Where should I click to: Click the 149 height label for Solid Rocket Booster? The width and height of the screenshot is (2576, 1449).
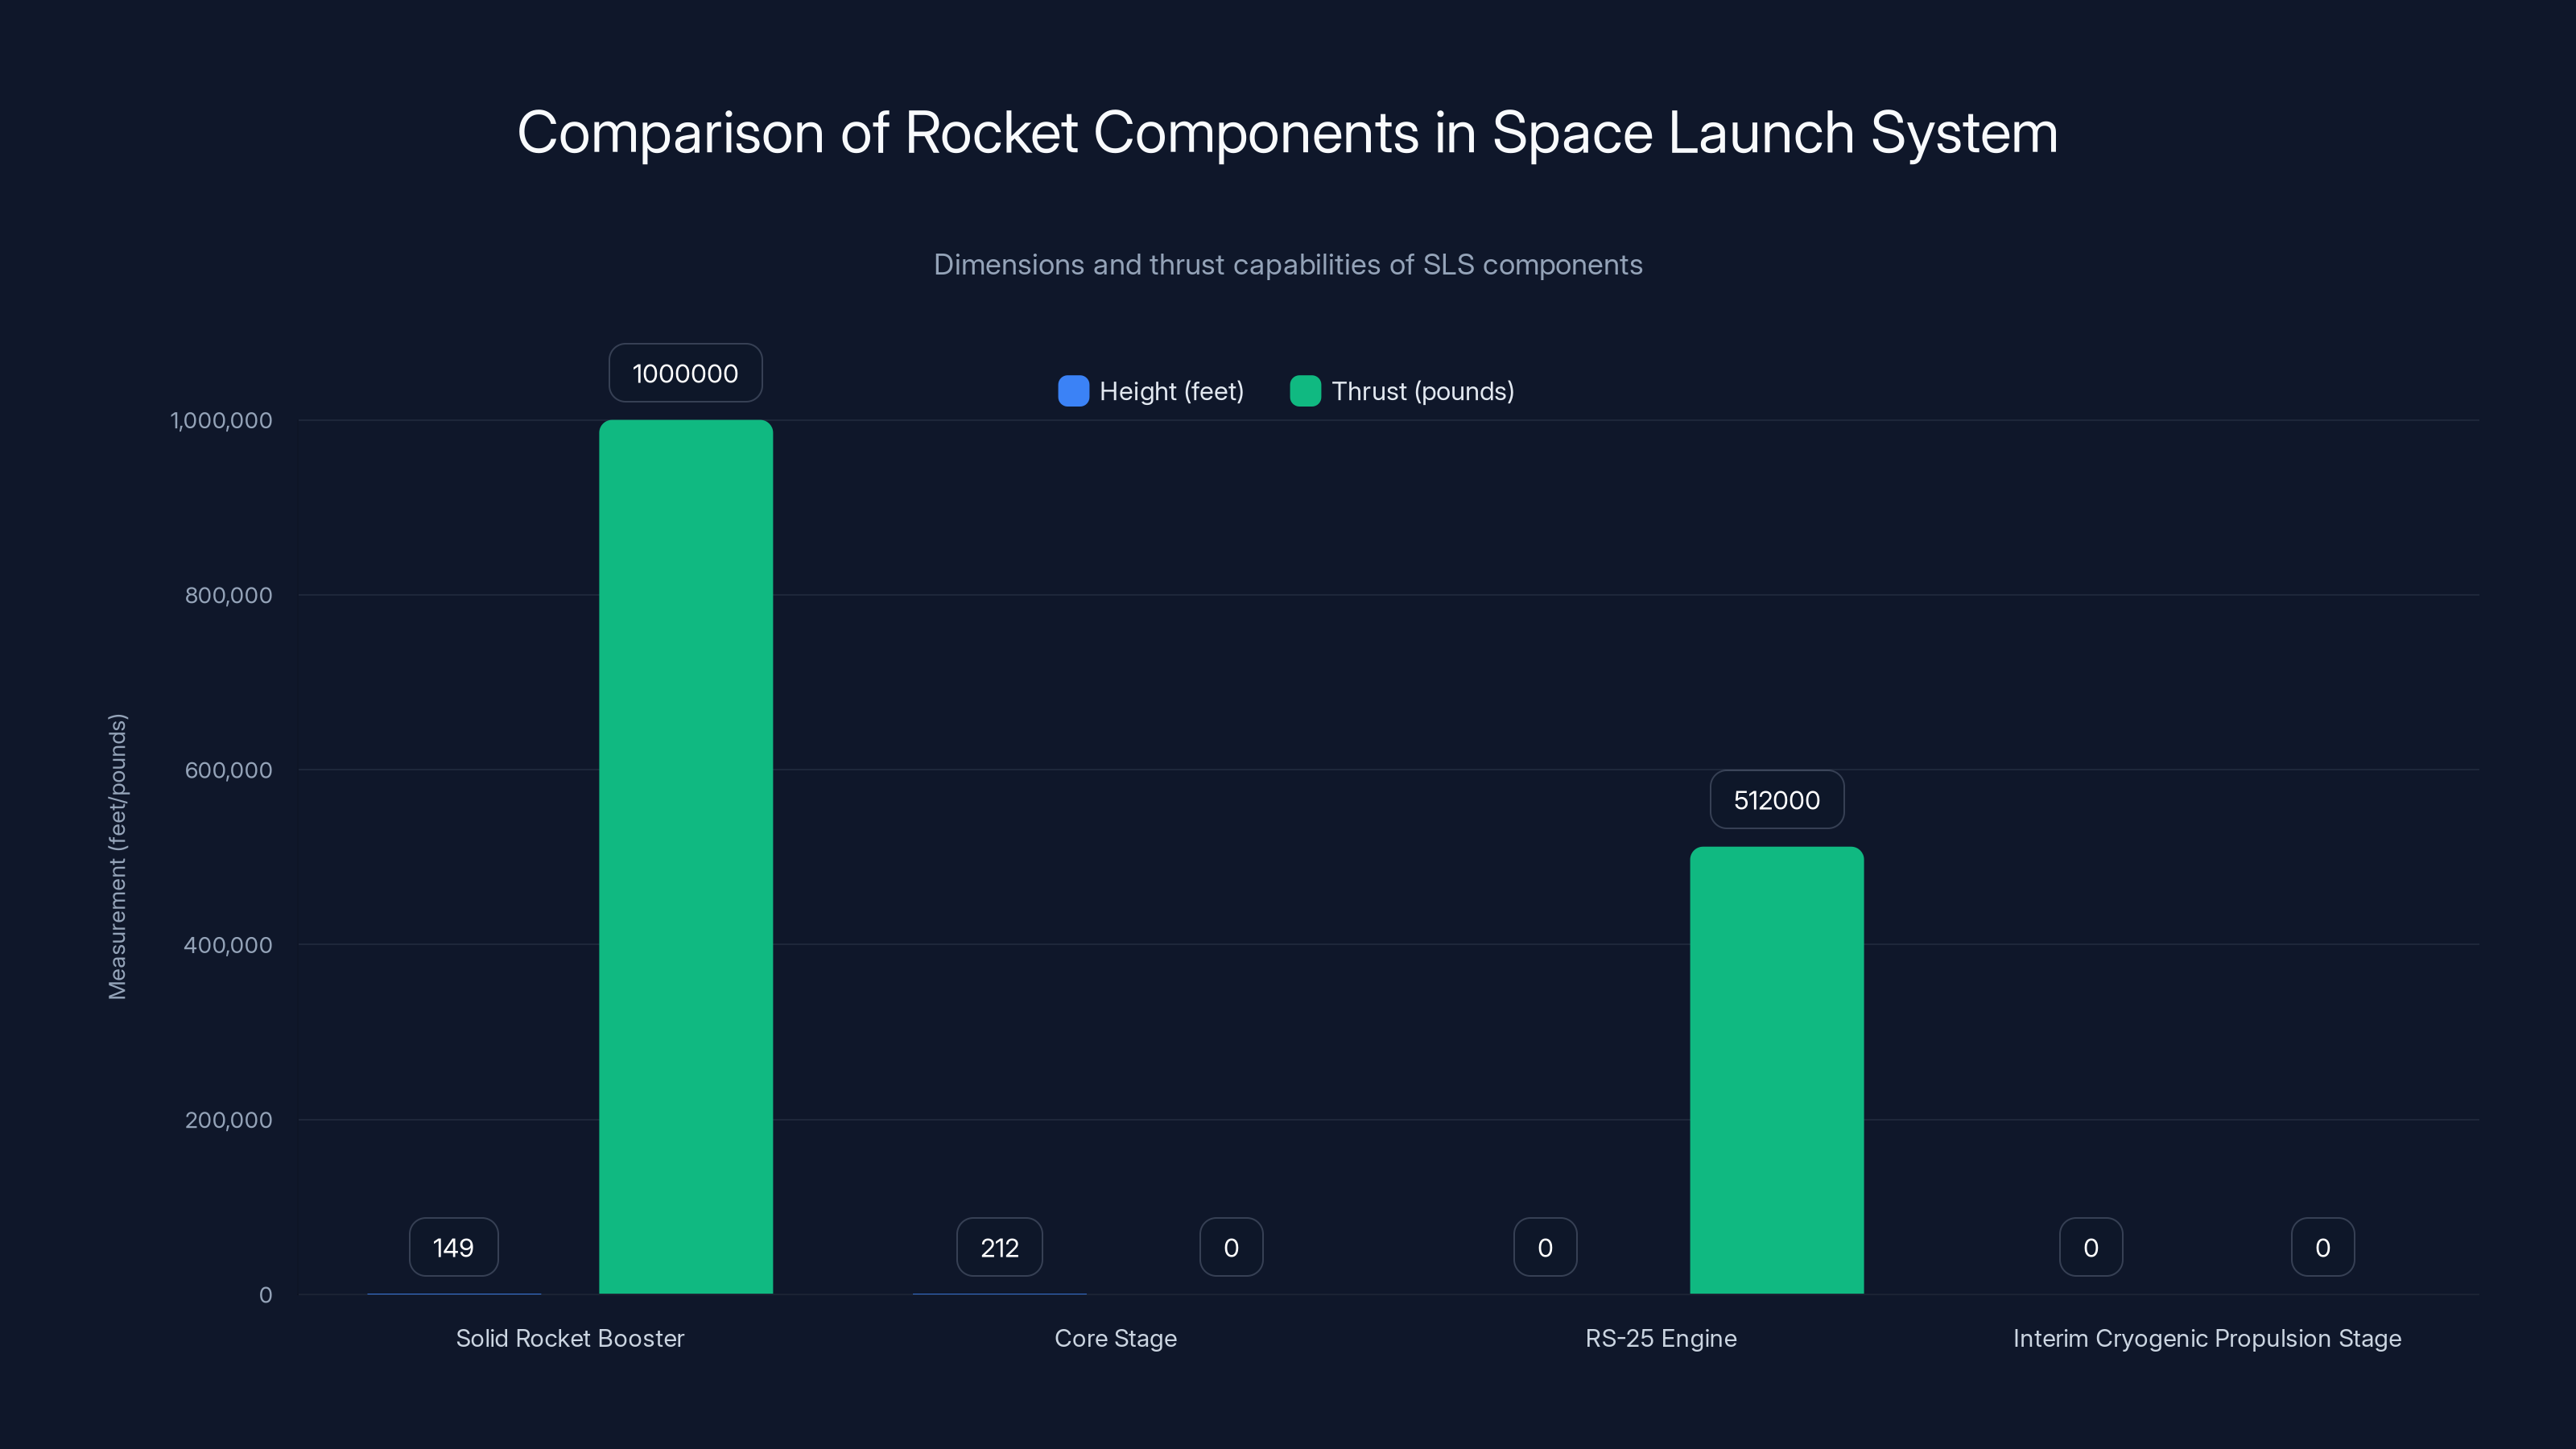[x=453, y=1246]
